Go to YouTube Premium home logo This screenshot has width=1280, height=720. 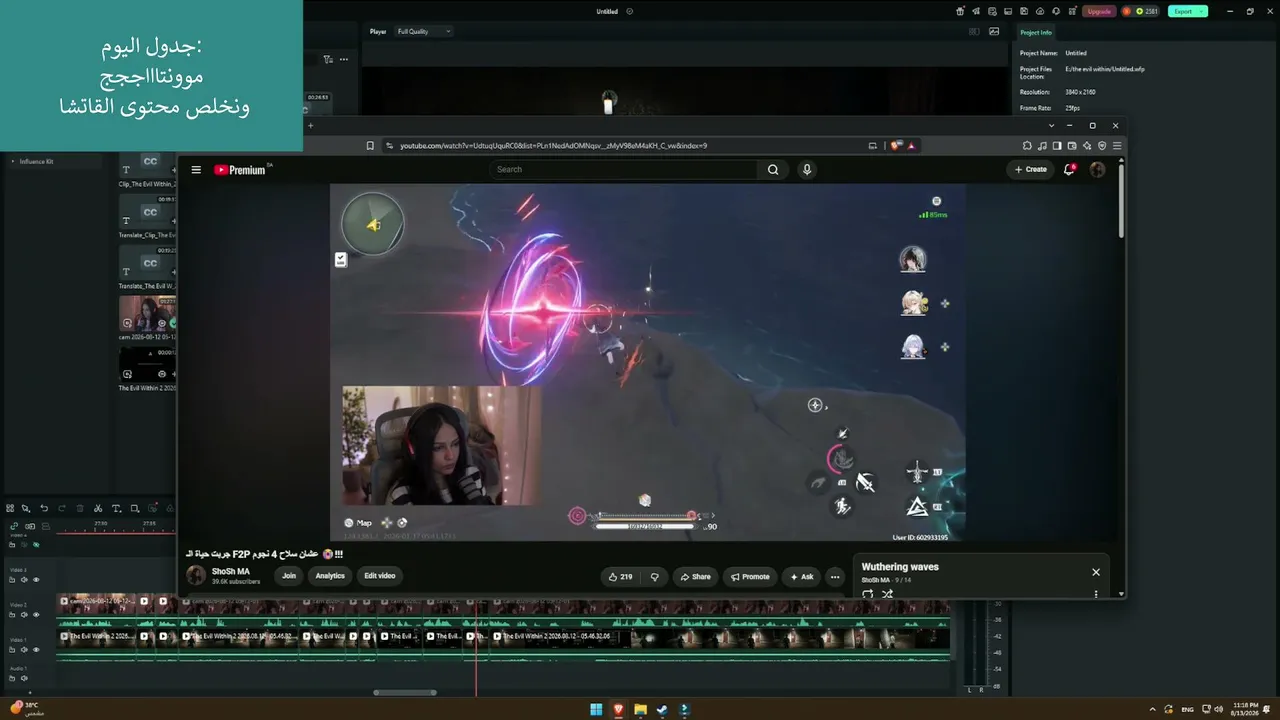pyautogui.click(x=241, y=170)
